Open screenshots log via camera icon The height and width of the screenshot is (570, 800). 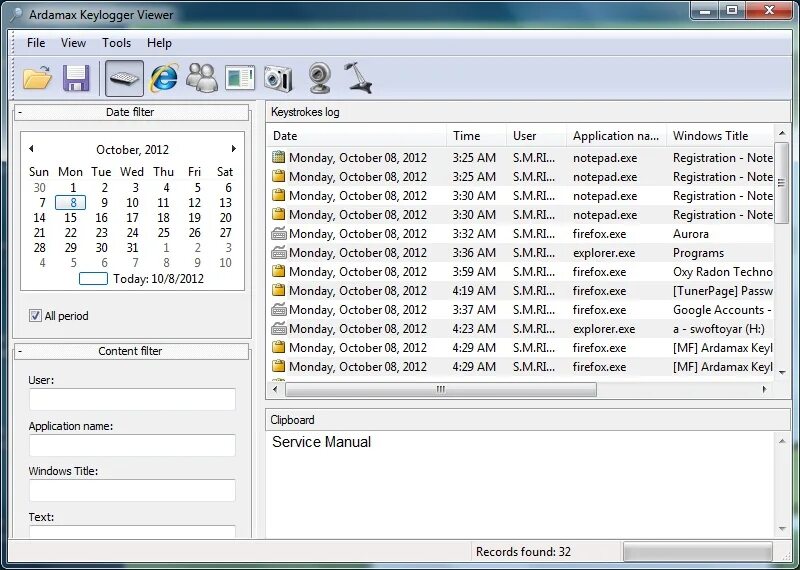click(279, 79)
